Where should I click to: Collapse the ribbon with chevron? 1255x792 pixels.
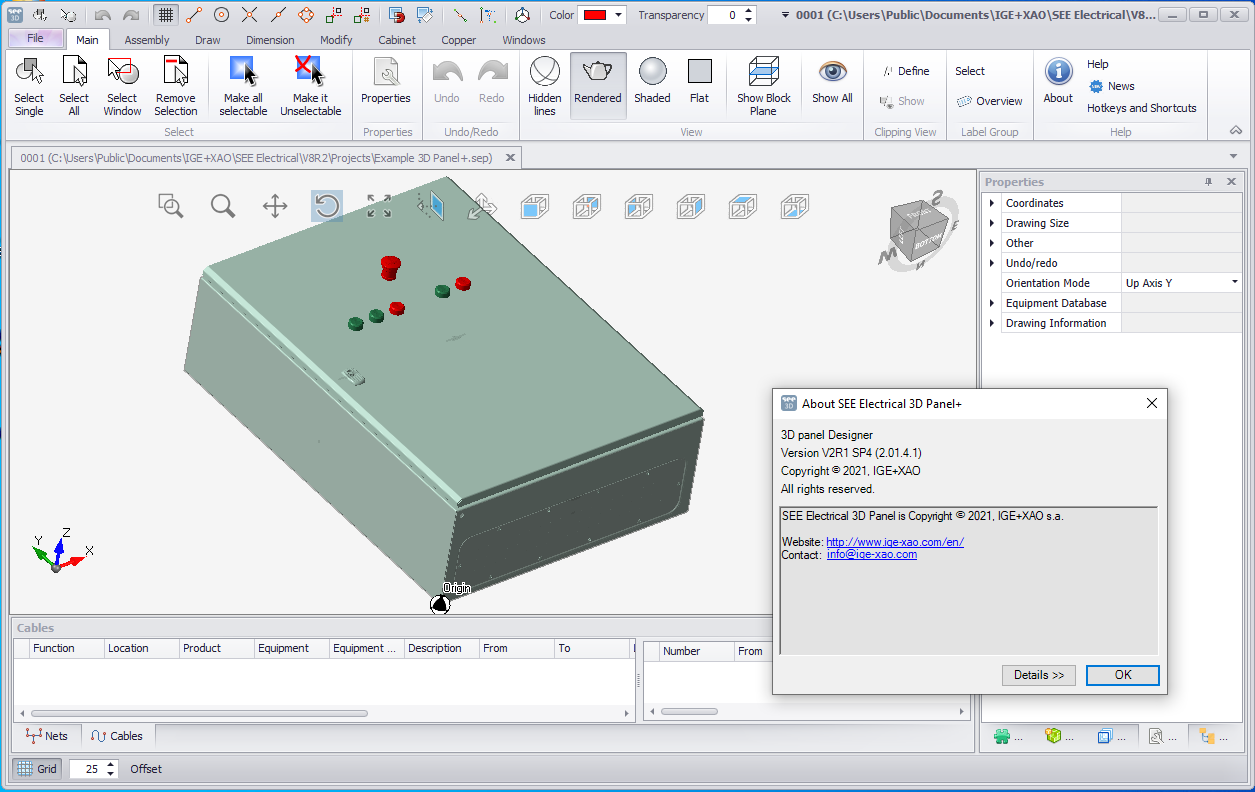click(x=1236, y=131)
